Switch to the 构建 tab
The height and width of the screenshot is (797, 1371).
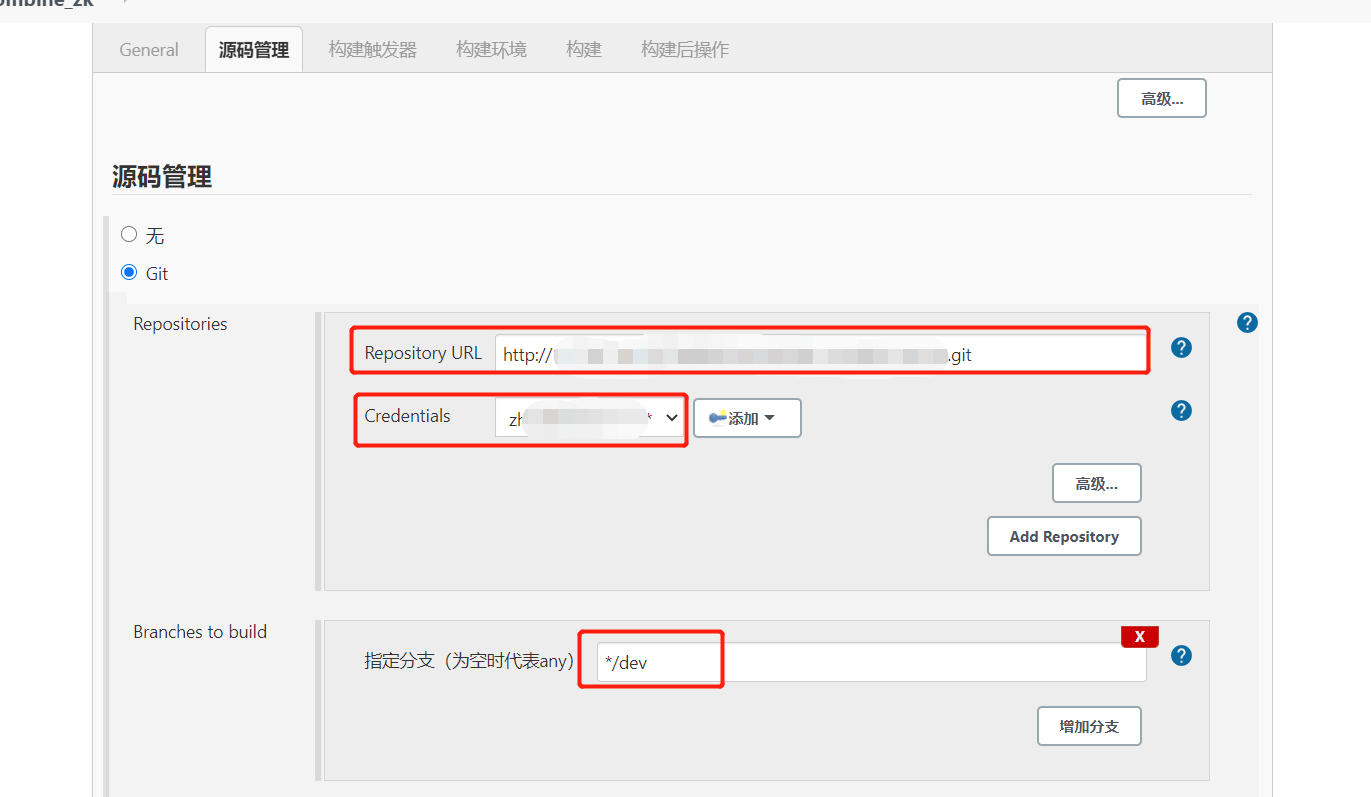pos(584,50)
